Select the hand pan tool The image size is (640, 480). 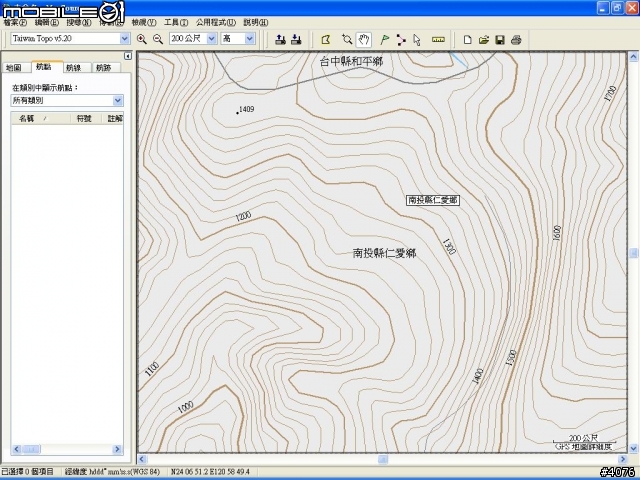click(364, 39)
